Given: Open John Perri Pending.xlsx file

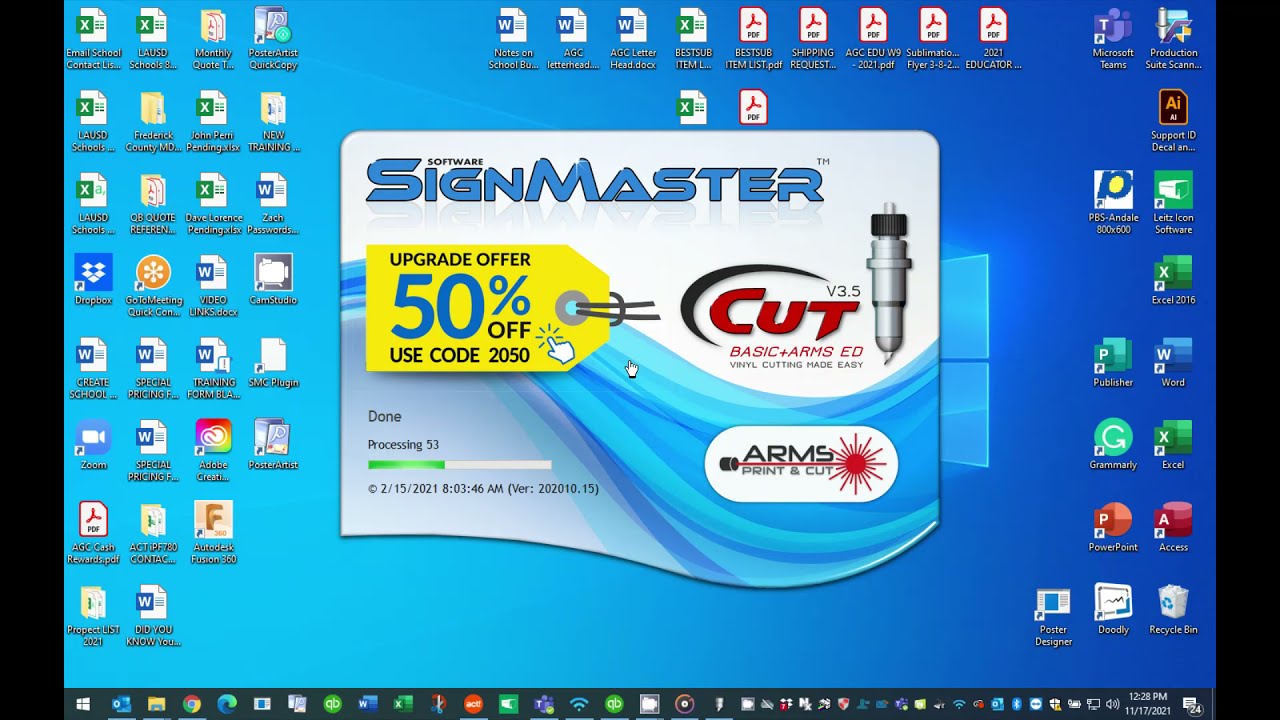Looking at the screenshot, I should click(213, 122).
